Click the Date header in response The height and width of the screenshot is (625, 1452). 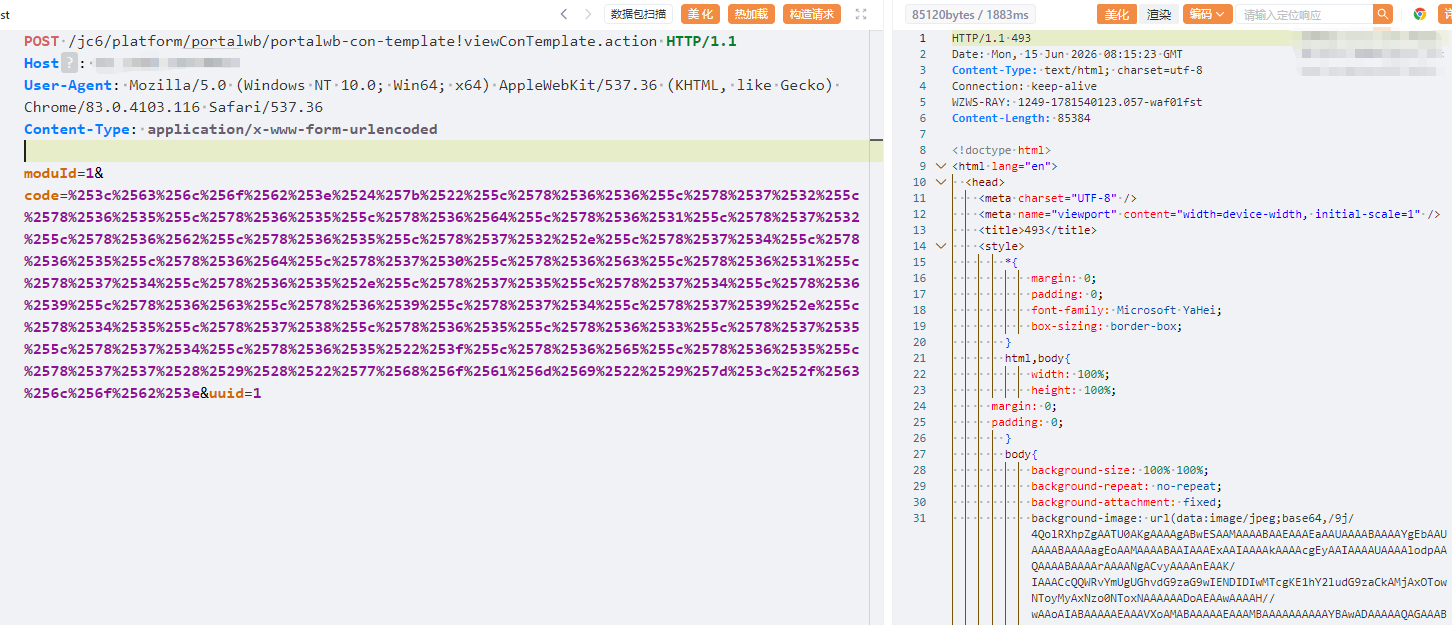(1067, 54)
